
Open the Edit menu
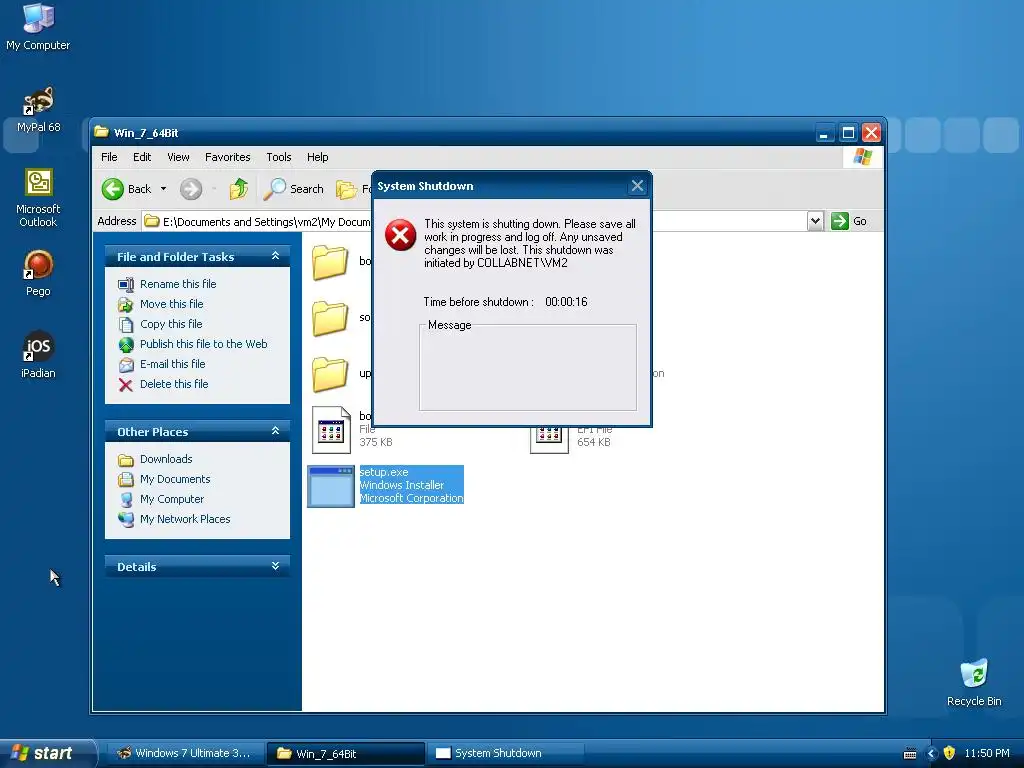pos(142,157)
